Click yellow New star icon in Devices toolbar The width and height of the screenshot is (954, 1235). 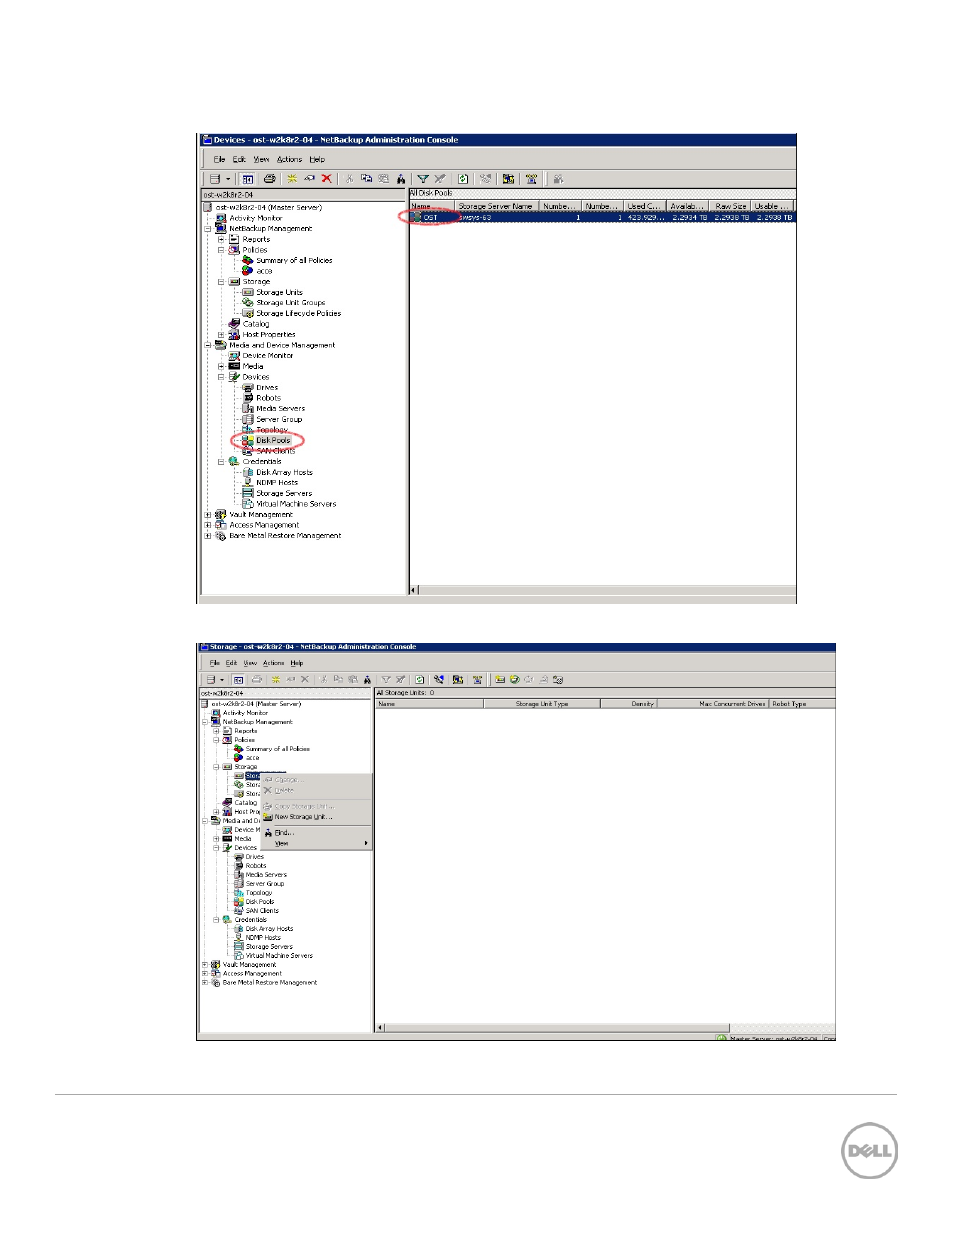[292, 179]
